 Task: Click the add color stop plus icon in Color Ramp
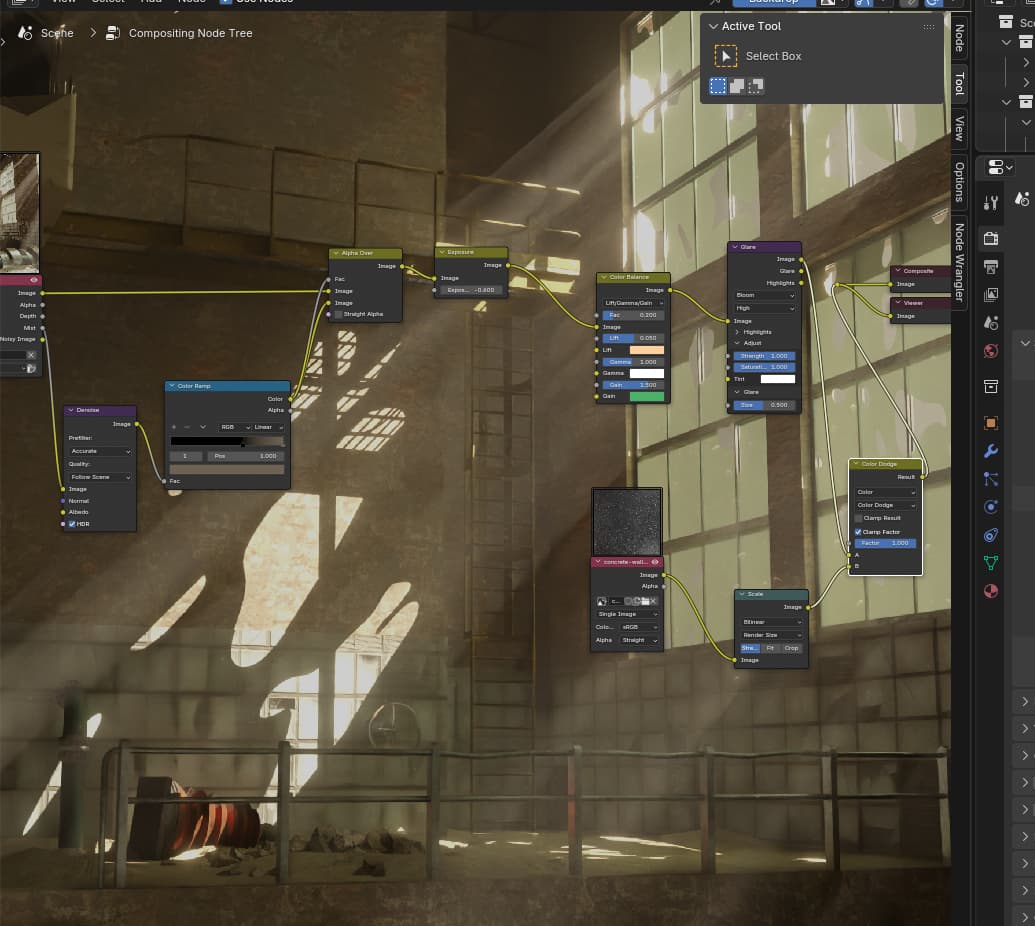point(174,427)
